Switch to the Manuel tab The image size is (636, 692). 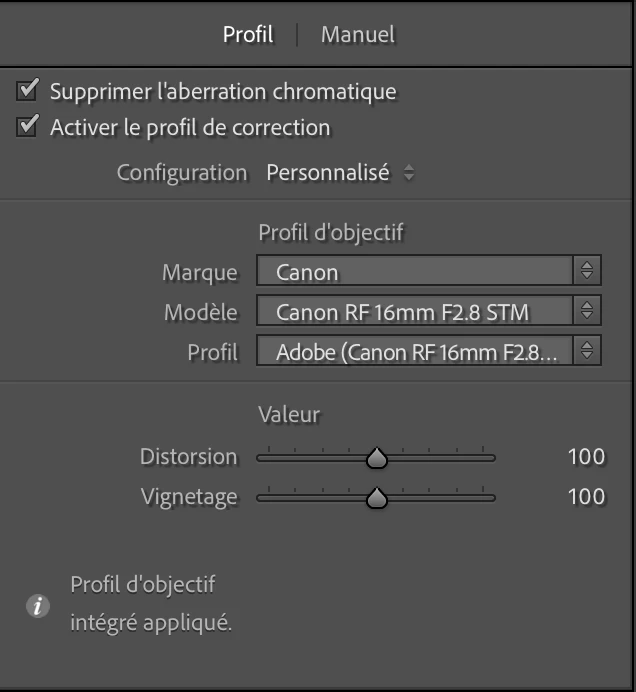pos(358,35)
